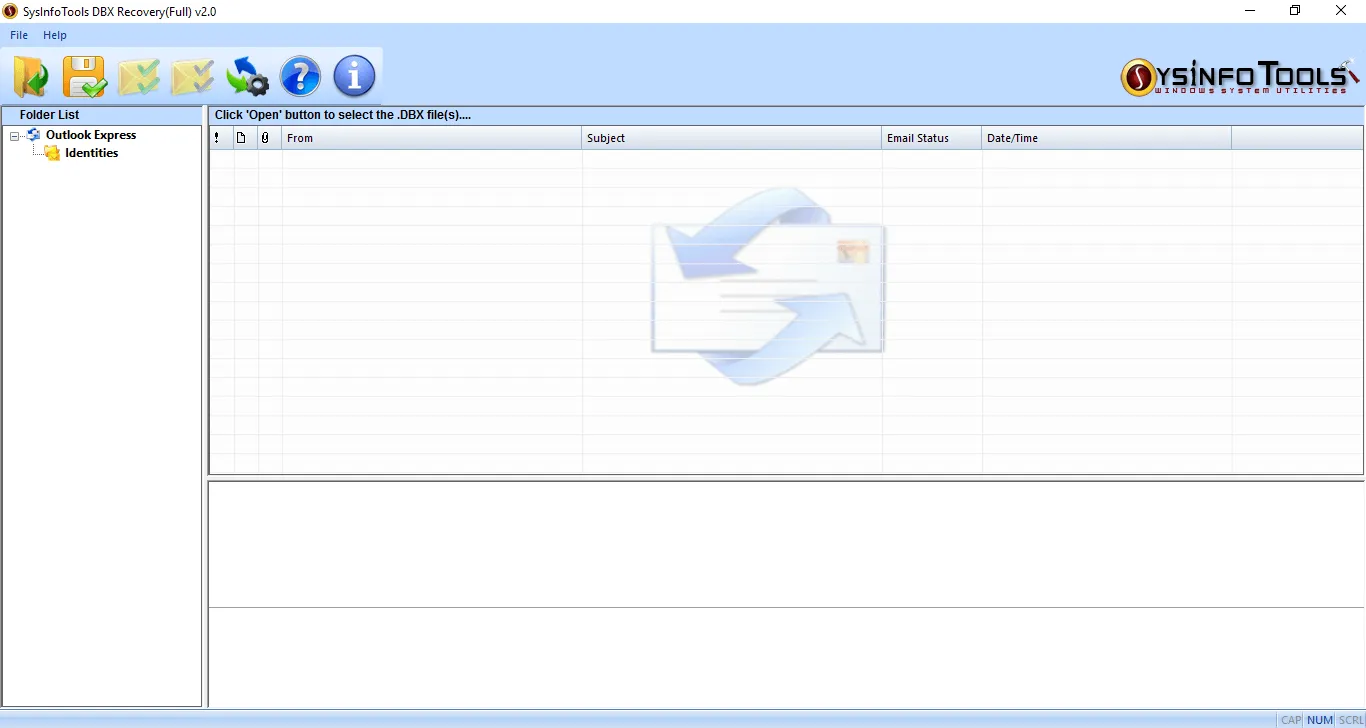Click the Outlook Express tree icon

(x=34, y=135)
